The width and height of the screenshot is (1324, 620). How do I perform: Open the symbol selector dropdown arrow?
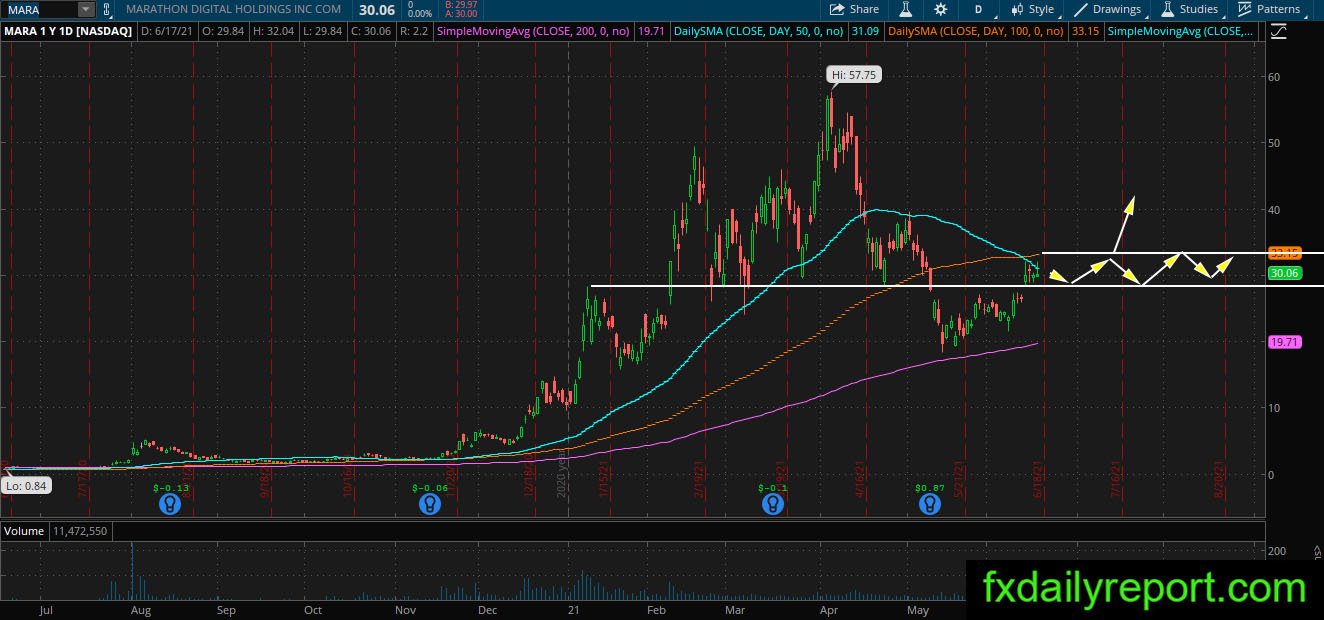click(85, 9)
